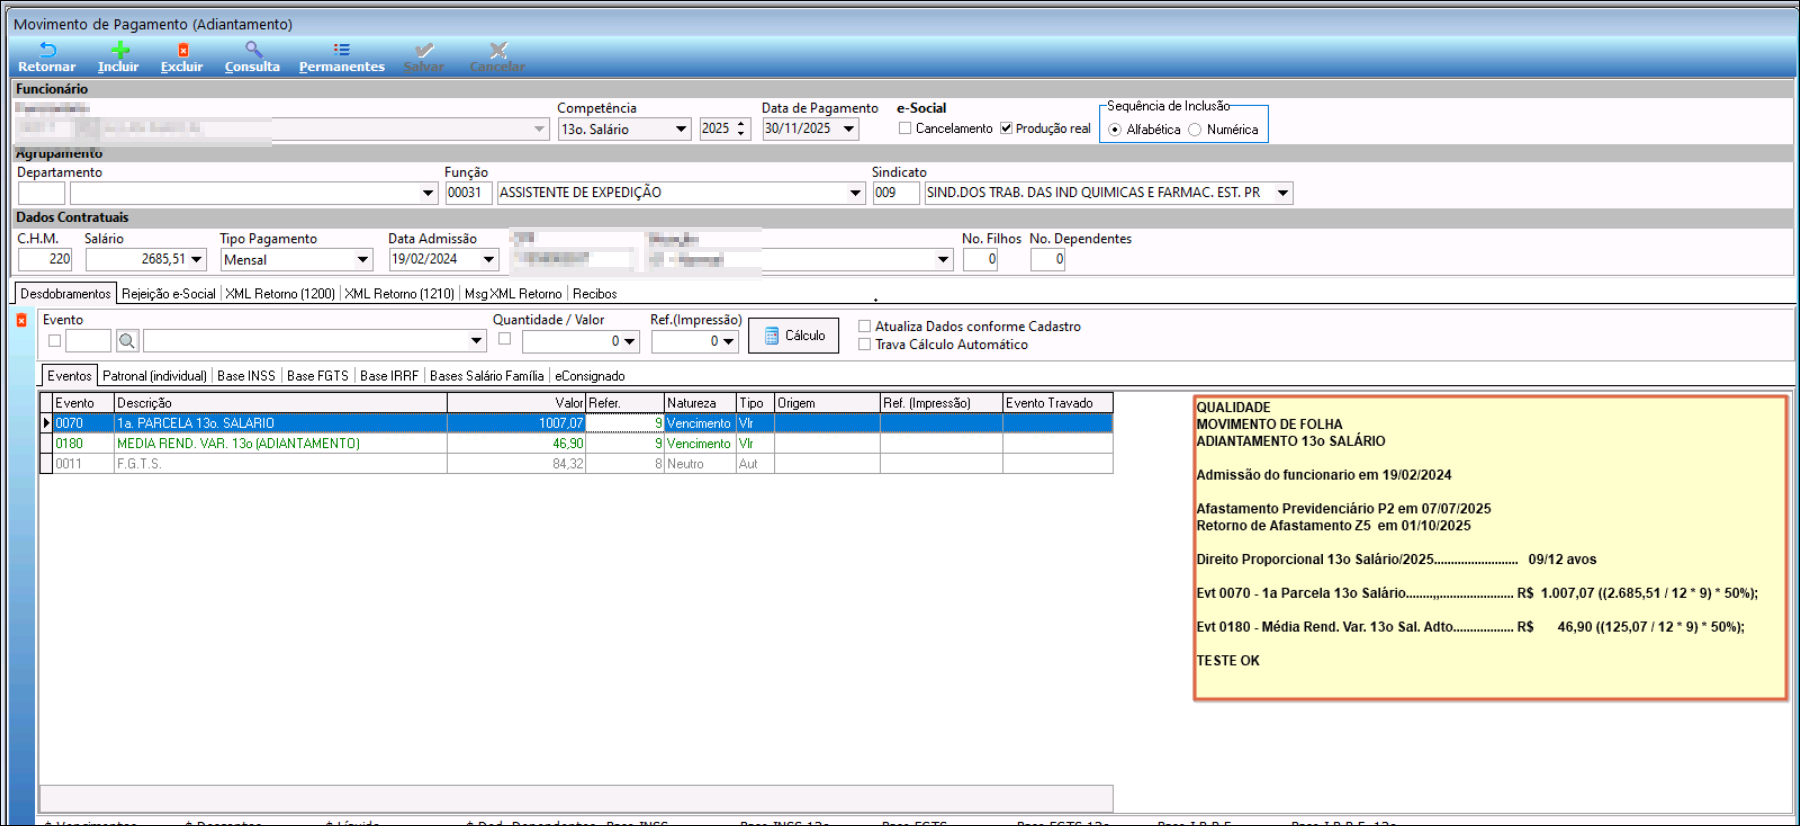This screenshot has width=1800, height=826.
Task: Click the Data de Pagamento date field
Action: point(798,129)
